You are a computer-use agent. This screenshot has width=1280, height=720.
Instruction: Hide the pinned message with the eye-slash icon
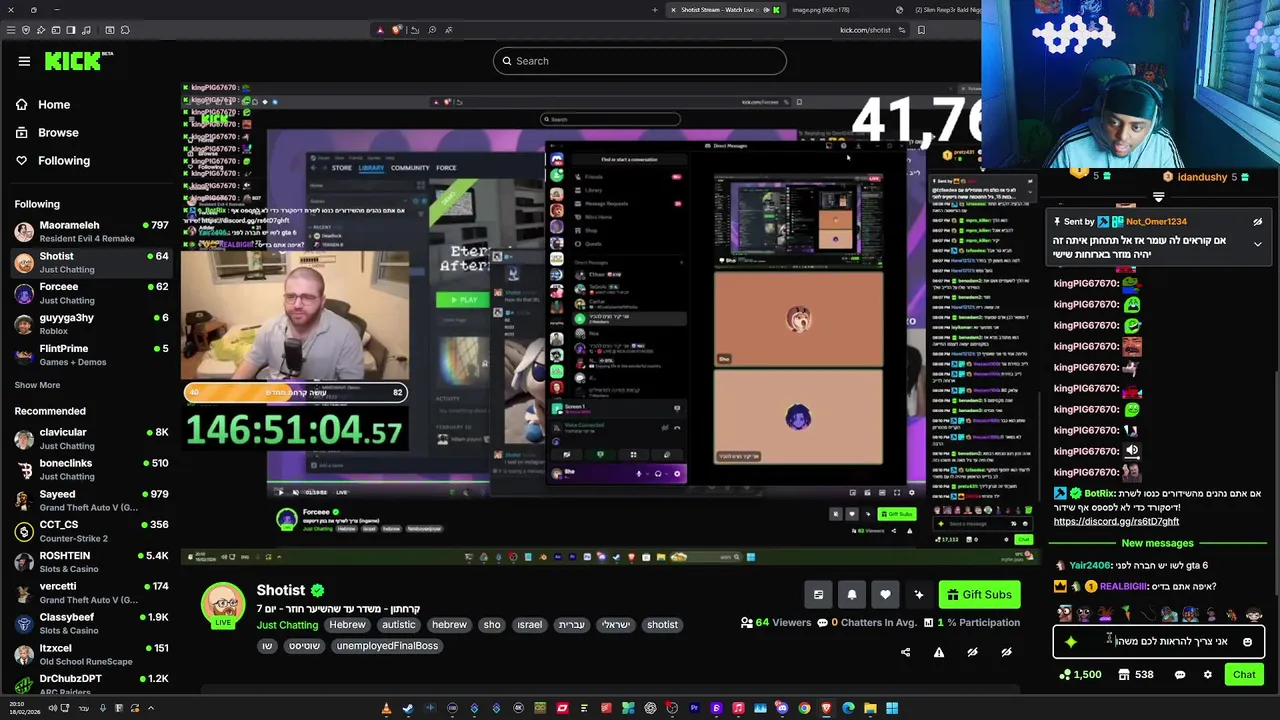point(1258,222)
